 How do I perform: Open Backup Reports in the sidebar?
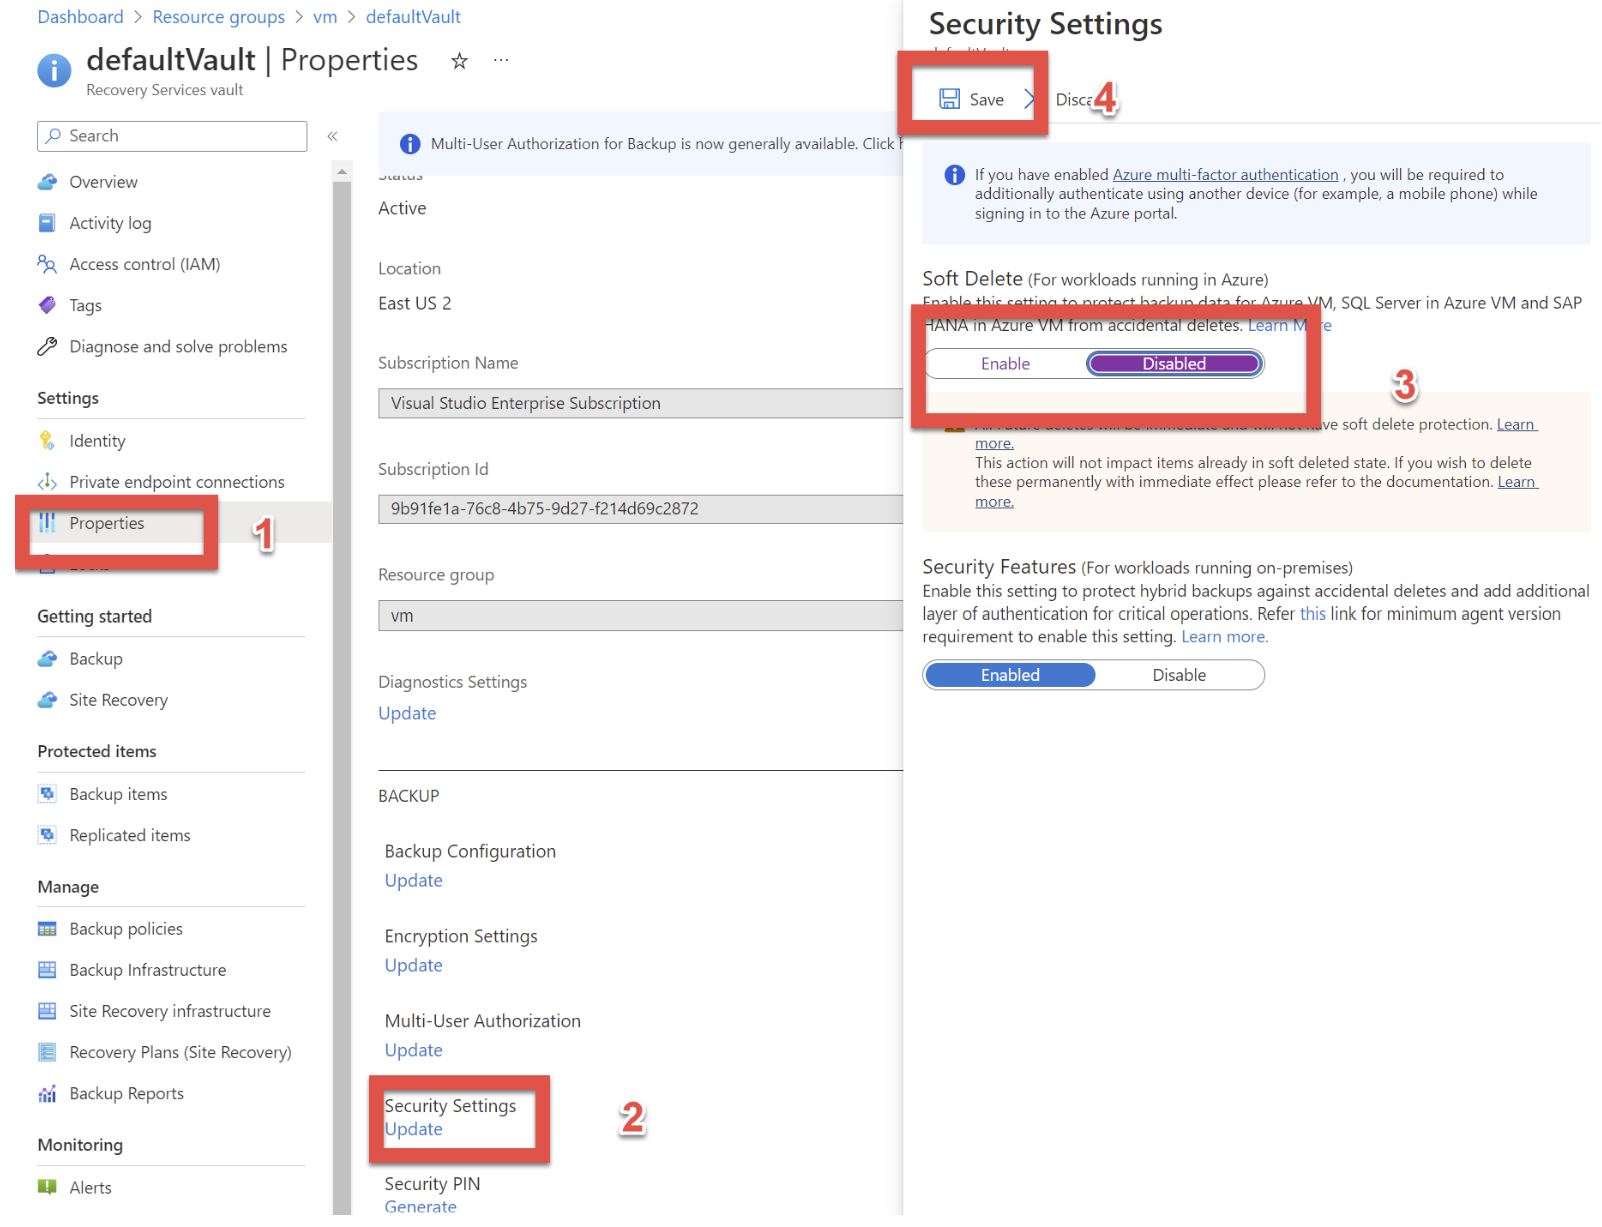click(126, 1094)
